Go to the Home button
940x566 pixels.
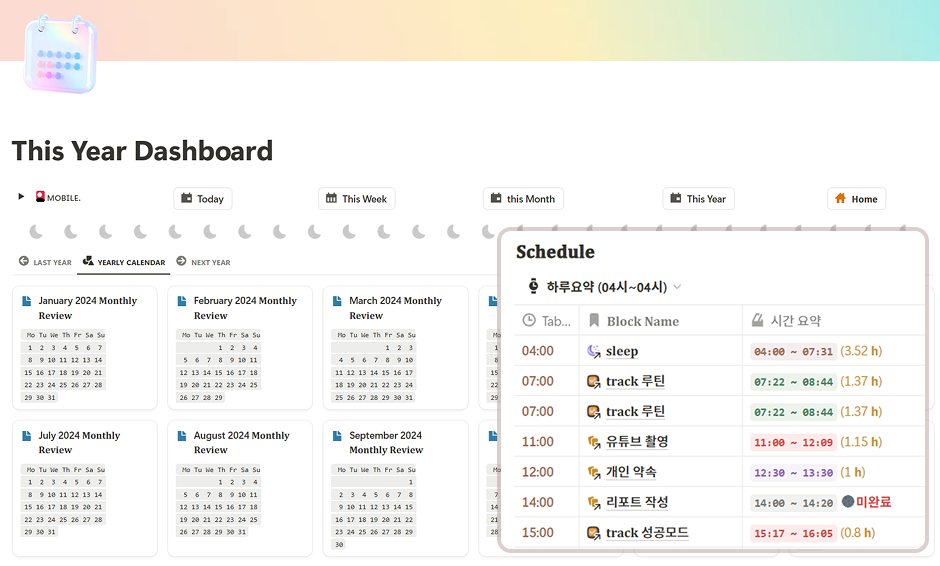[x=857, y=198]
